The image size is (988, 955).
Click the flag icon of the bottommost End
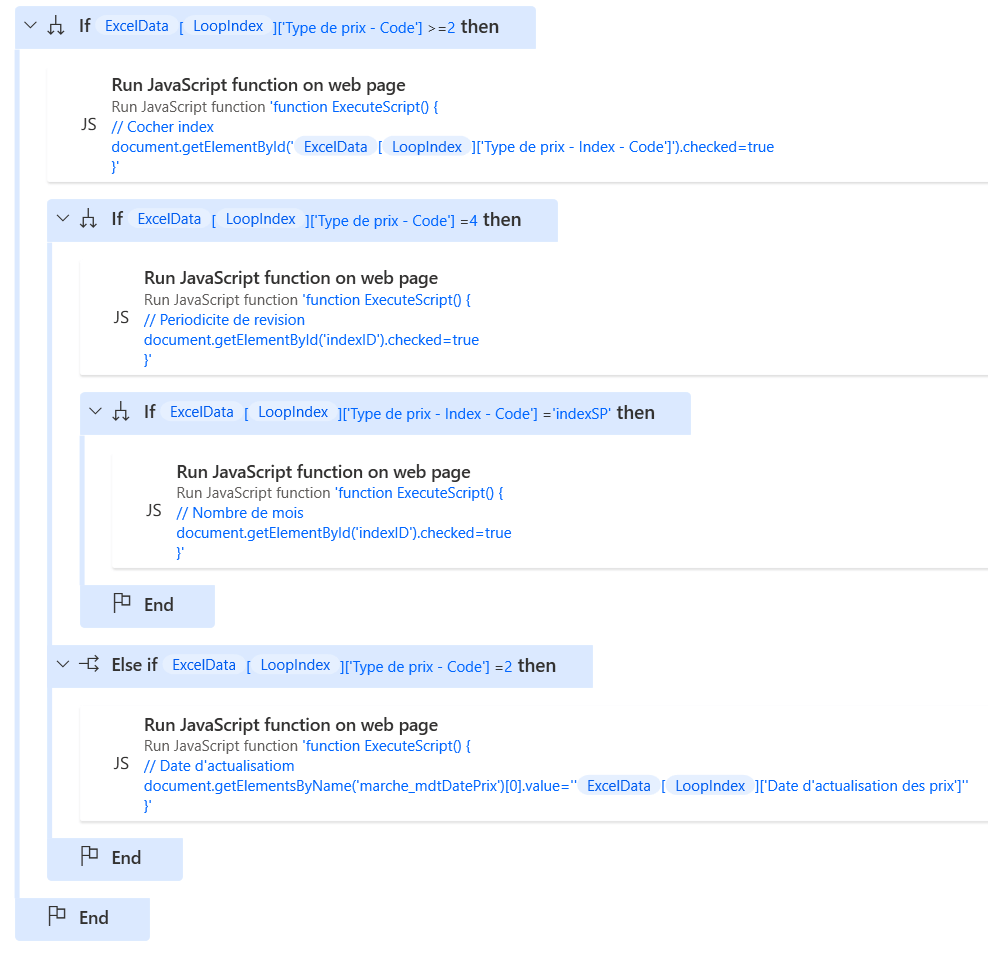click(x=57, y=917)
